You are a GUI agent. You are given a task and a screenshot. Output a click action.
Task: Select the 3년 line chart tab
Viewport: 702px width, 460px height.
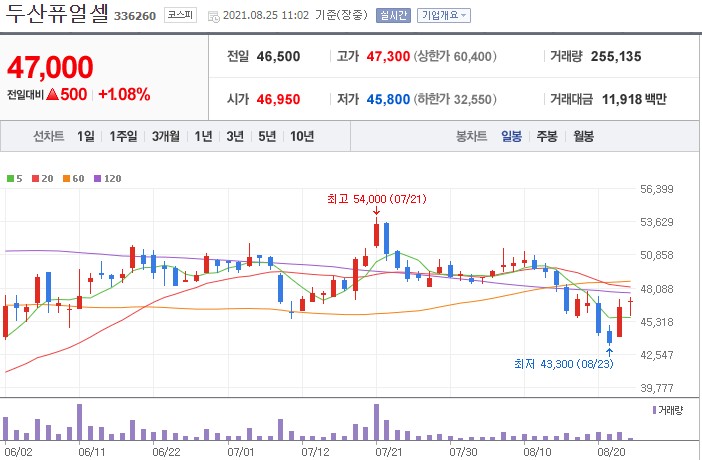(235, 136)
